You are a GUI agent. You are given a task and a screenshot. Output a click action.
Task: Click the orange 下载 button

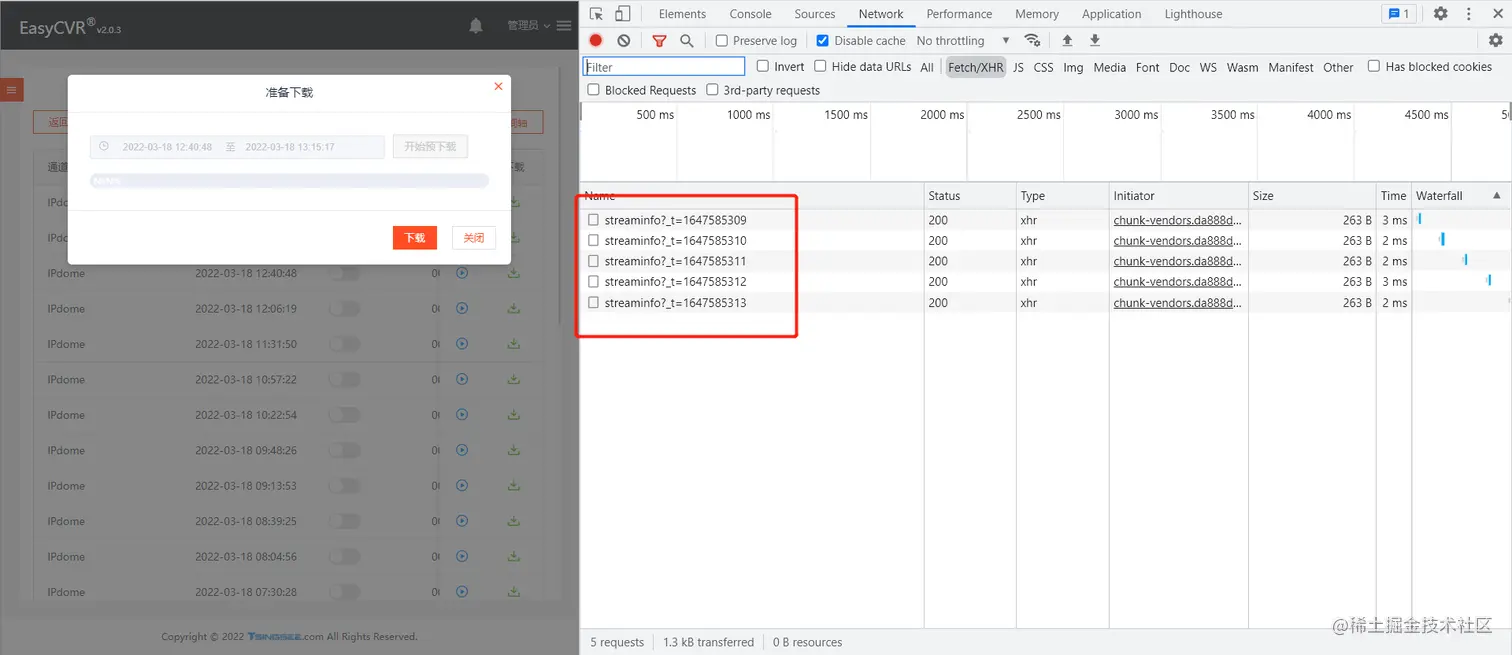tap(415, 238)
